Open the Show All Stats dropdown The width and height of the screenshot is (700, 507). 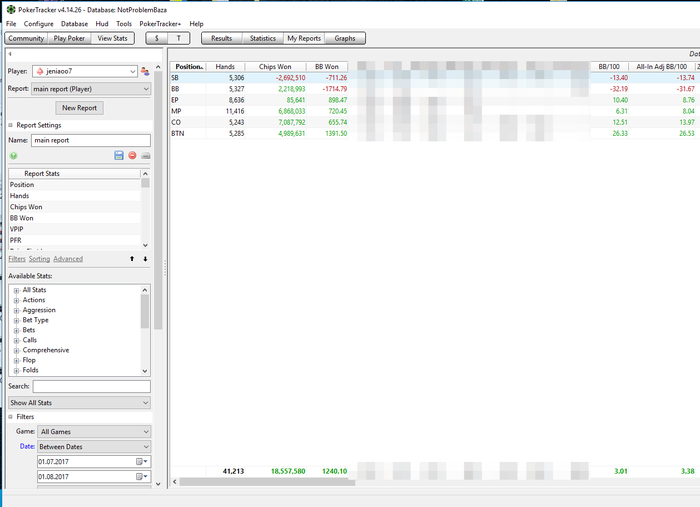click(x=79, y=403)
